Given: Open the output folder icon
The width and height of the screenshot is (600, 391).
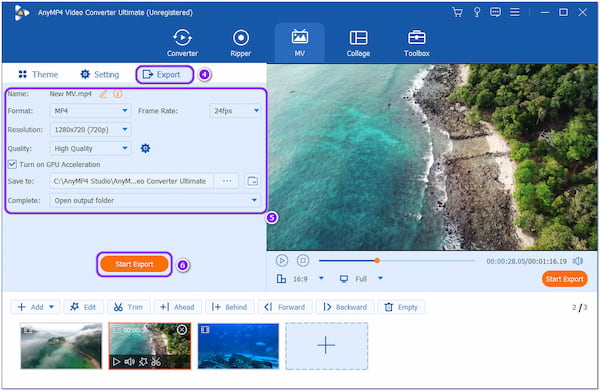Looking at the screenshot, I should coord(253,181).
